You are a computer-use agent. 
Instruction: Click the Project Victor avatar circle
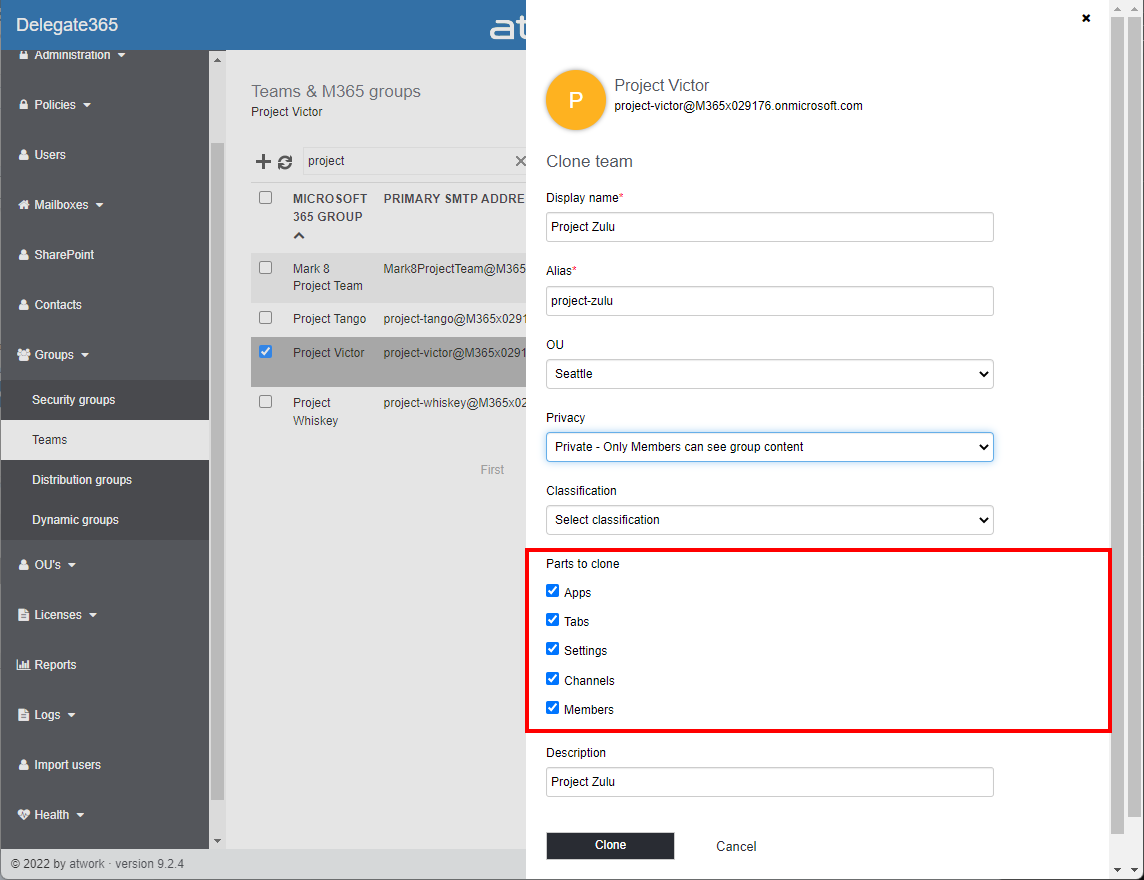(575, 100)
